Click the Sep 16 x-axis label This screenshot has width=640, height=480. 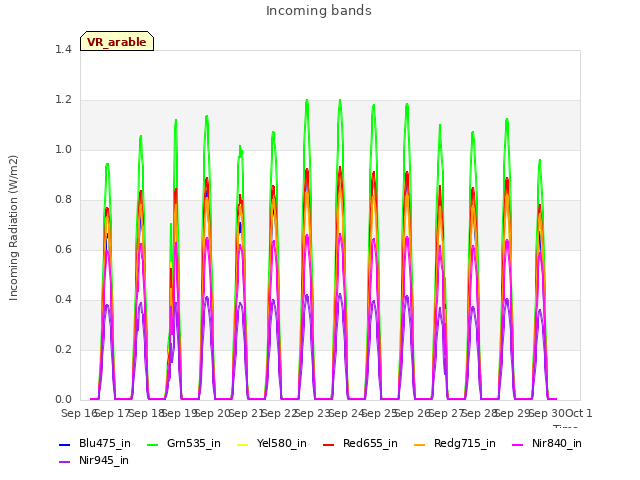click(x=79, y=413)
